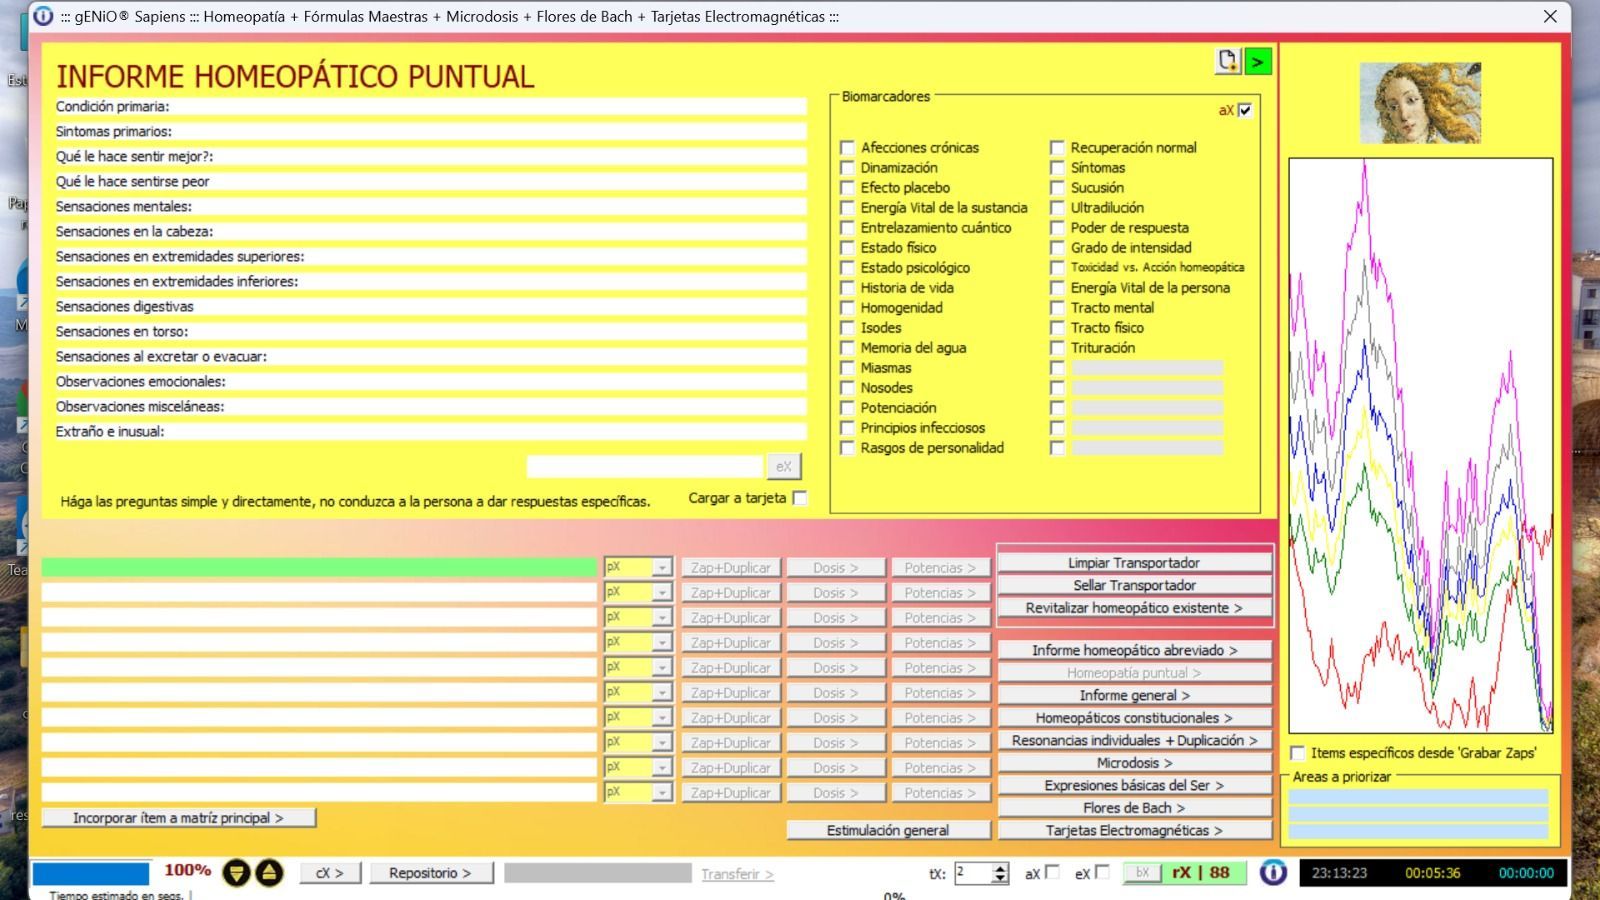Open Tarjetas Electromagnéticas module
This screenshot has width=1600, height=900.
coord(1134,830)
